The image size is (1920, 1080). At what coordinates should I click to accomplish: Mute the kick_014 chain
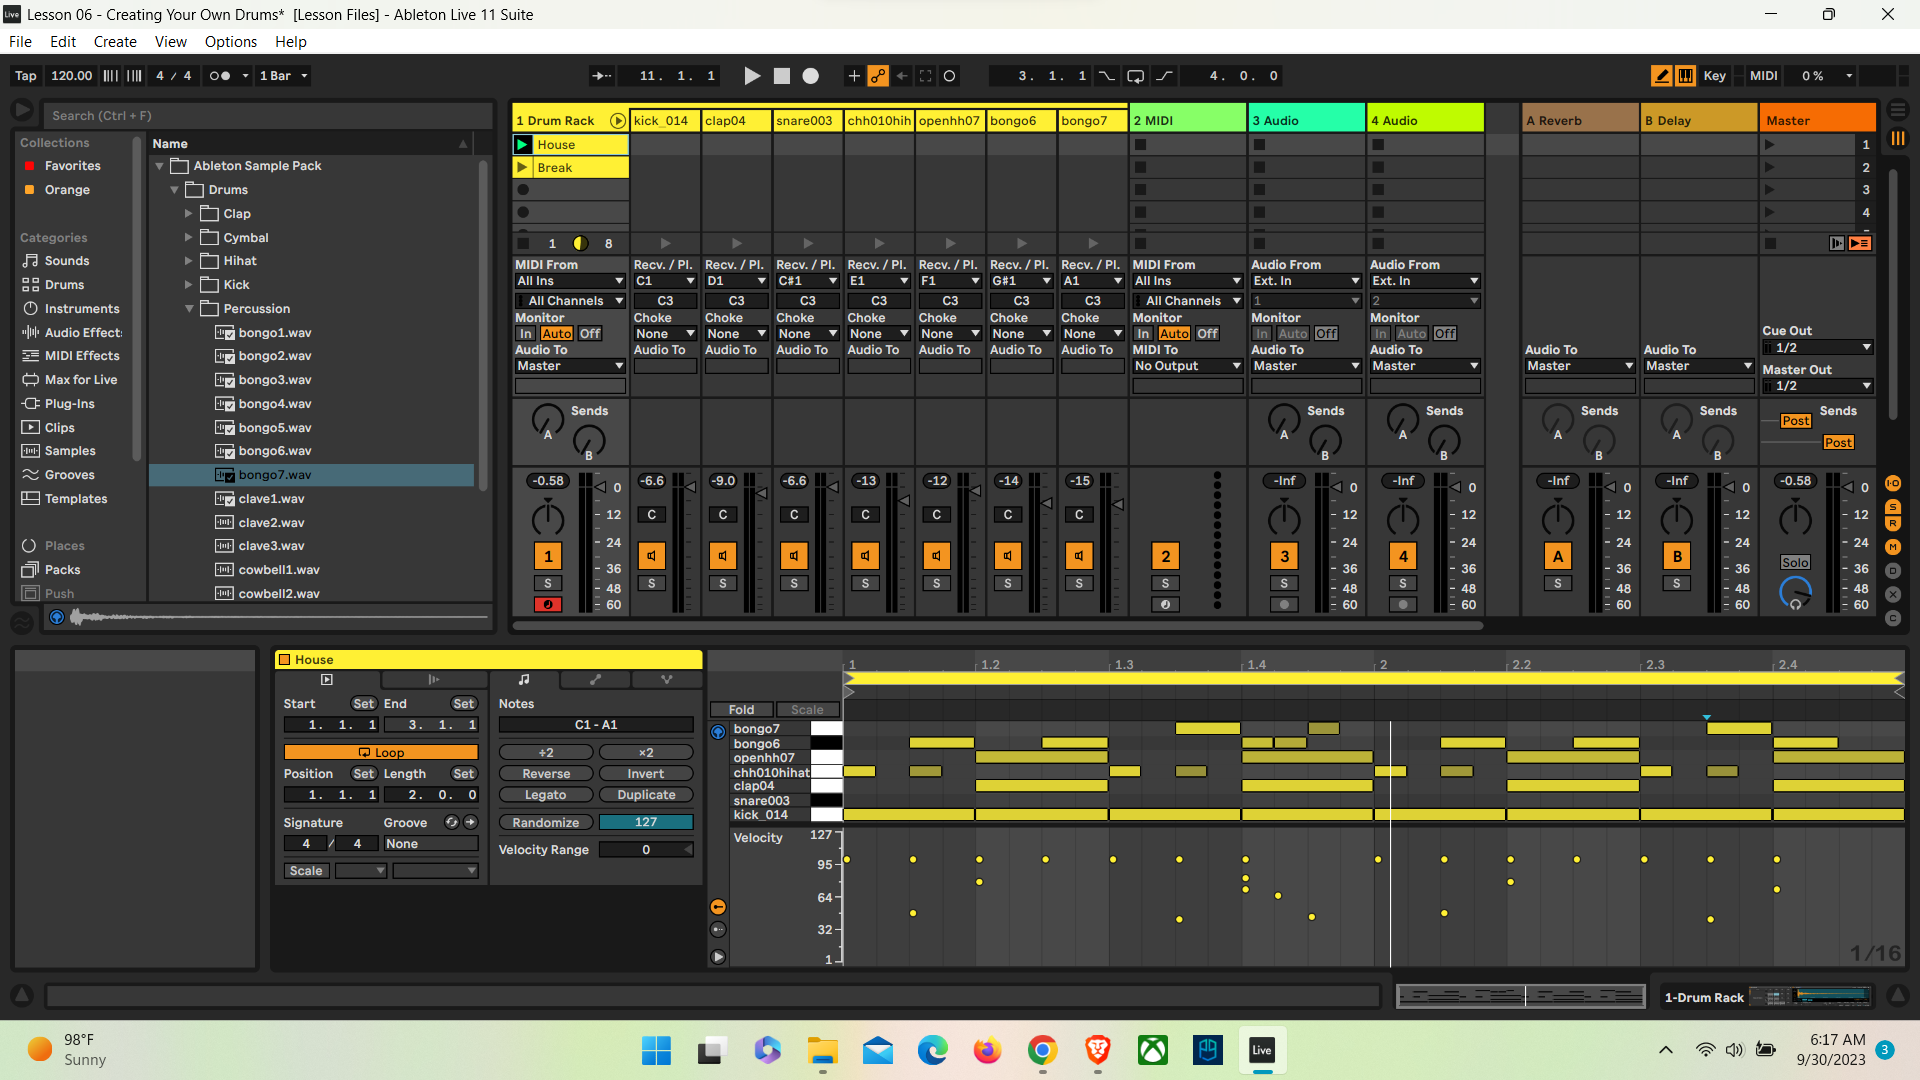click(652, 556)
